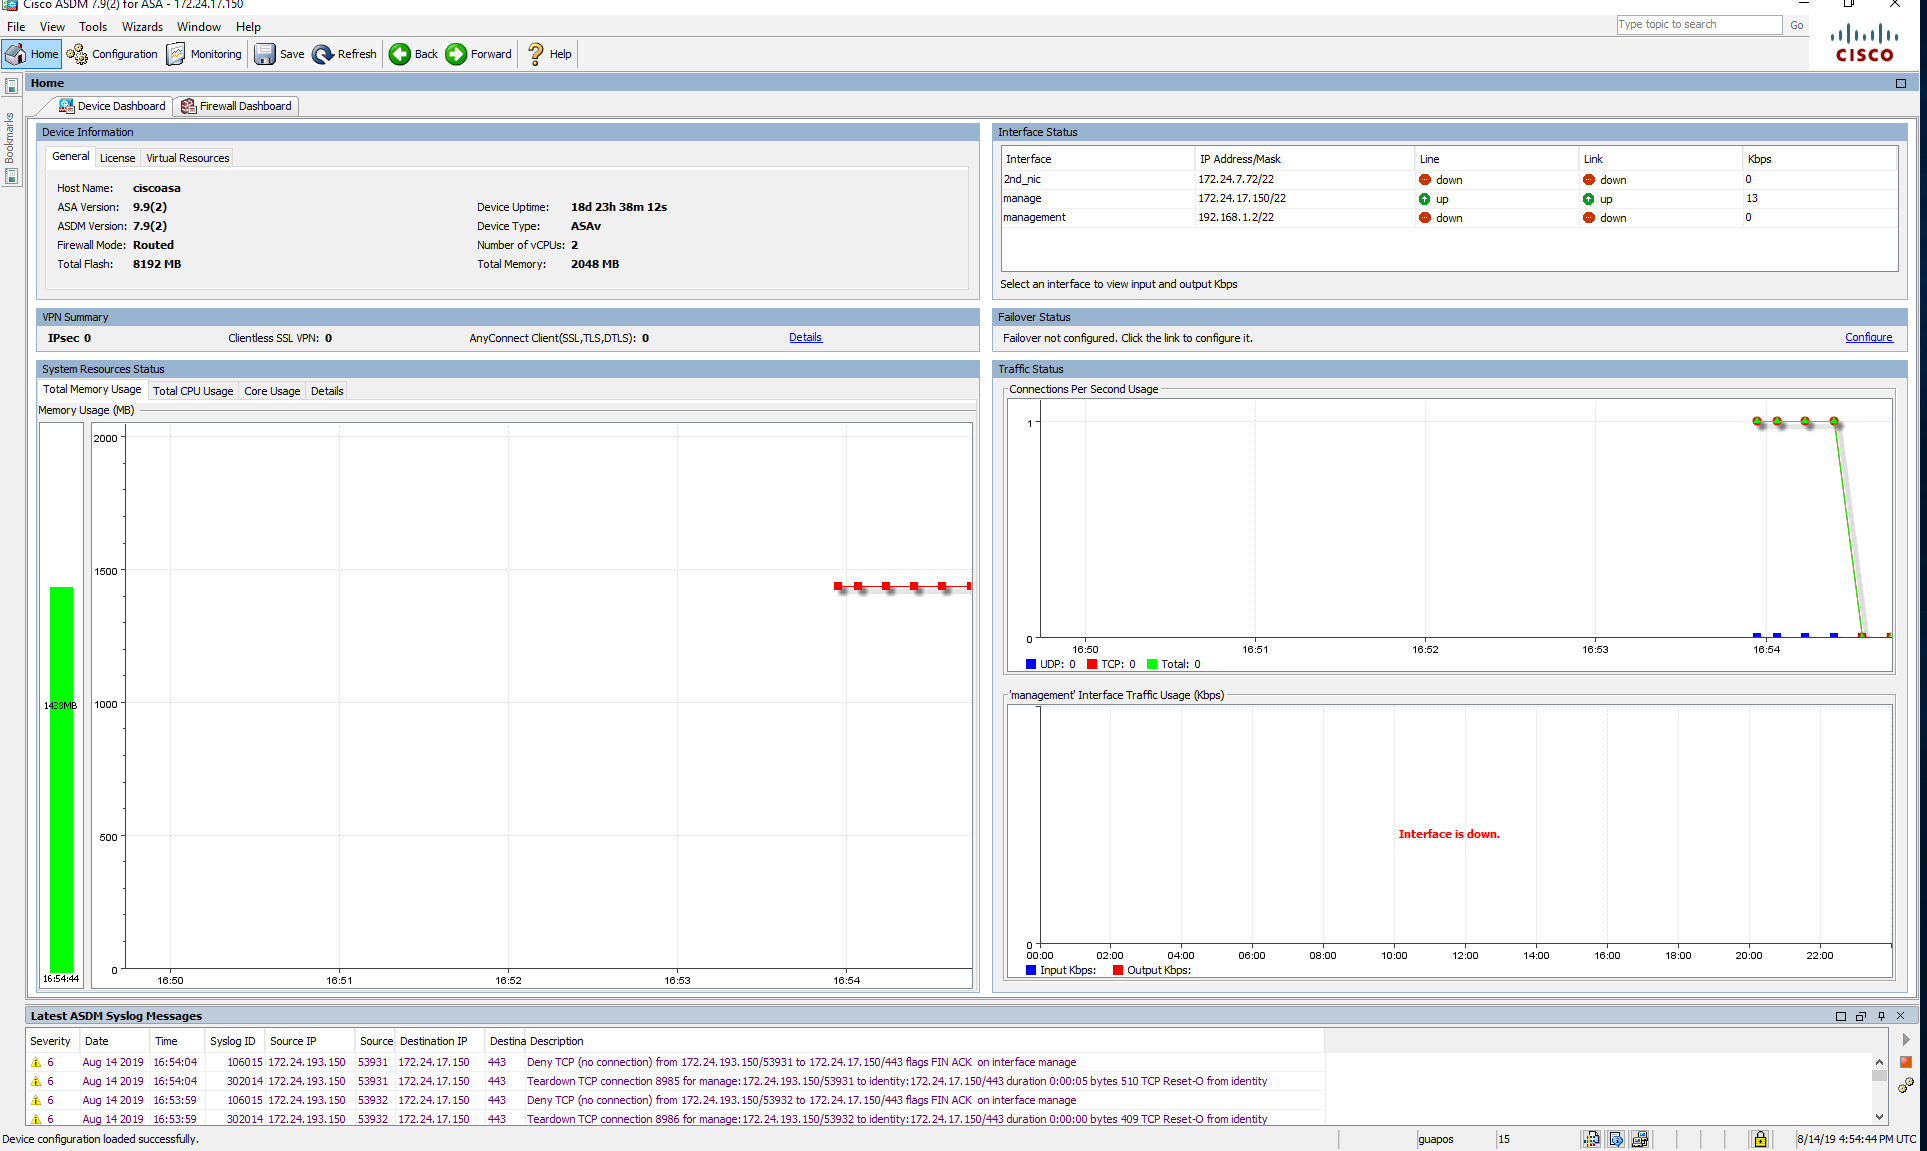The height and width of the screenshot is (1151, 1927).
Task: Navigate Back in ASDM
Action: [412, 54]
